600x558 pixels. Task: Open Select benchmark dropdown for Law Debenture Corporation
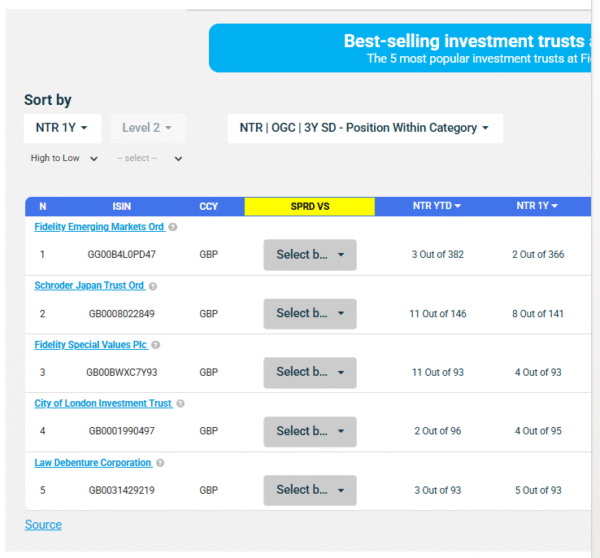(x=310, y=490)
